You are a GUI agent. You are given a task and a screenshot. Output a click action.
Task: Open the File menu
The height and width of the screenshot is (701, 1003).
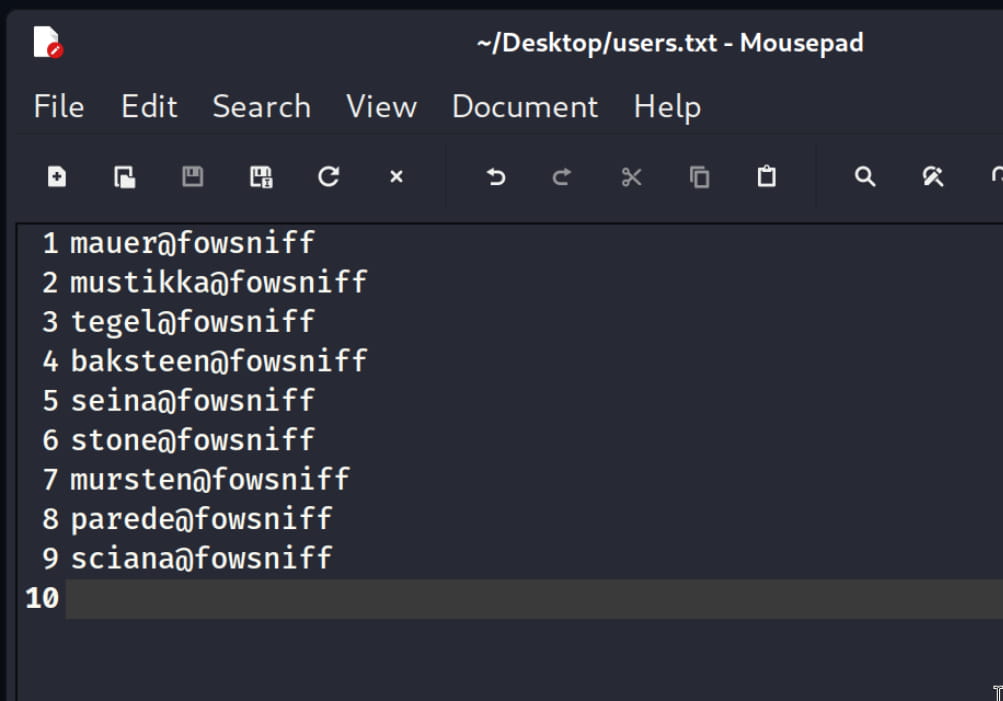coord(59,107)
